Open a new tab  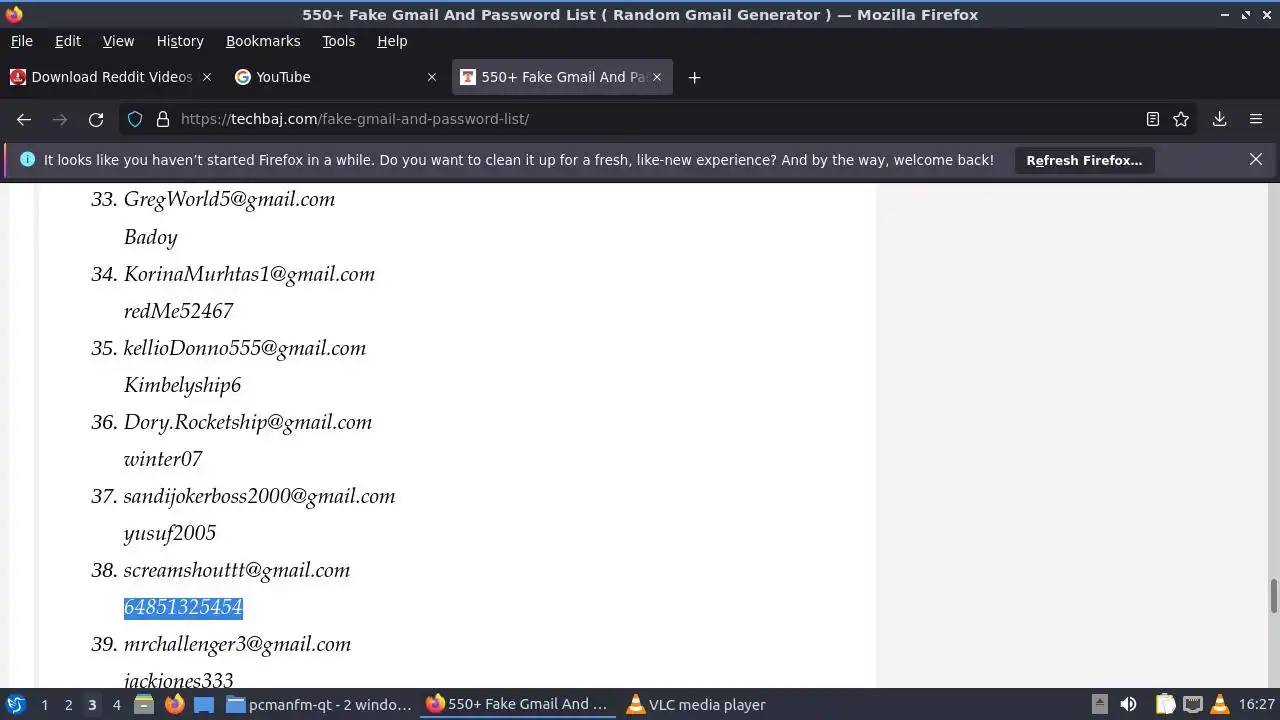[x=694, y=77]
